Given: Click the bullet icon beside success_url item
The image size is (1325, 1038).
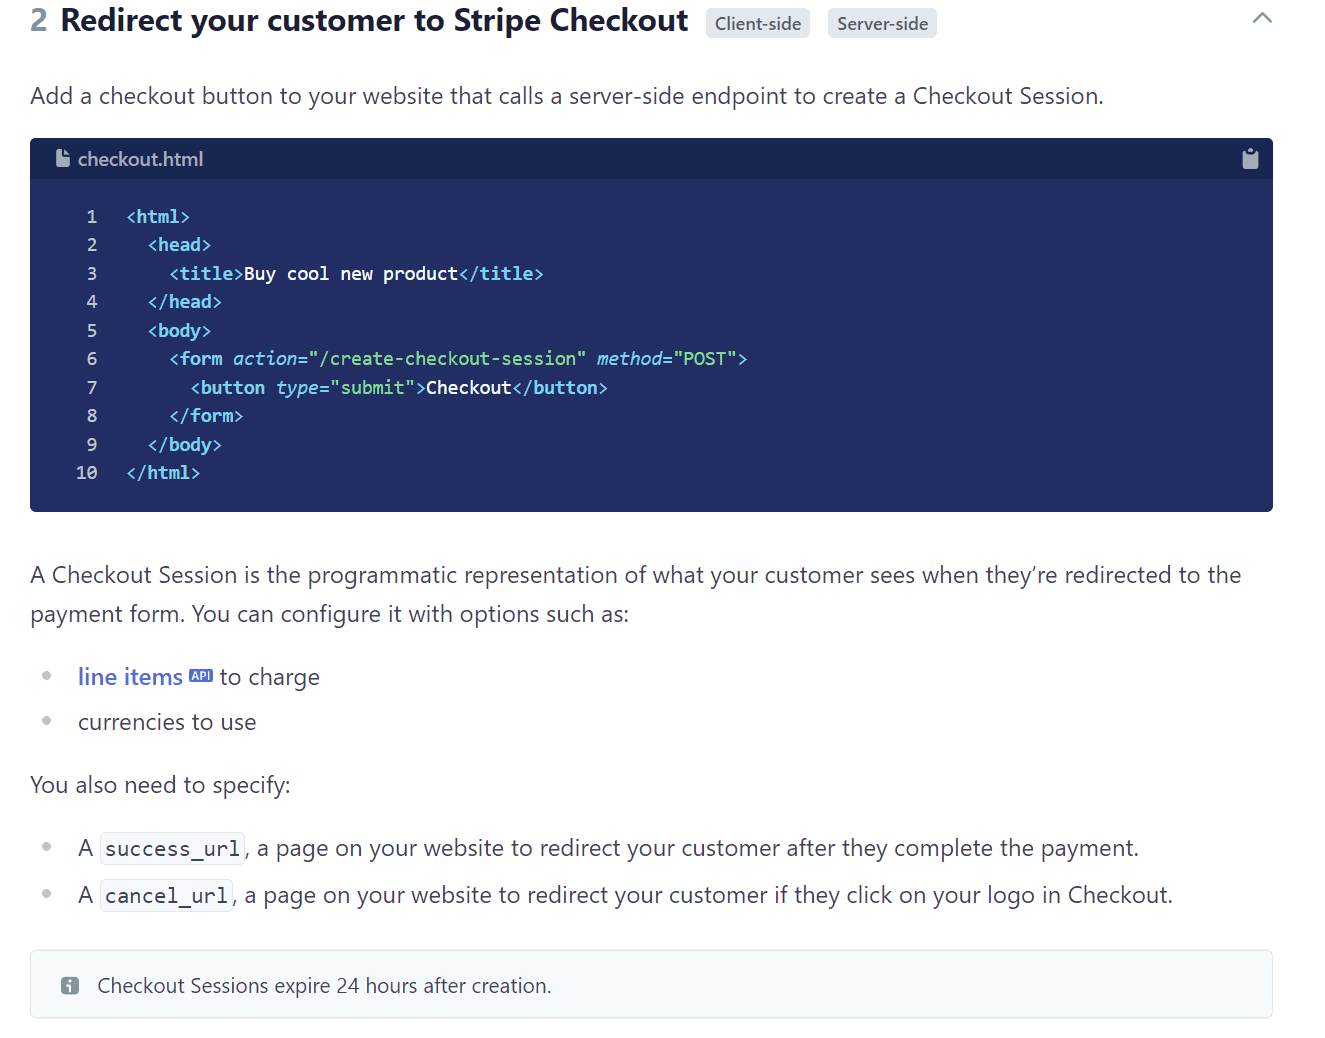Looking at the screenshot, I should [46, 846].
